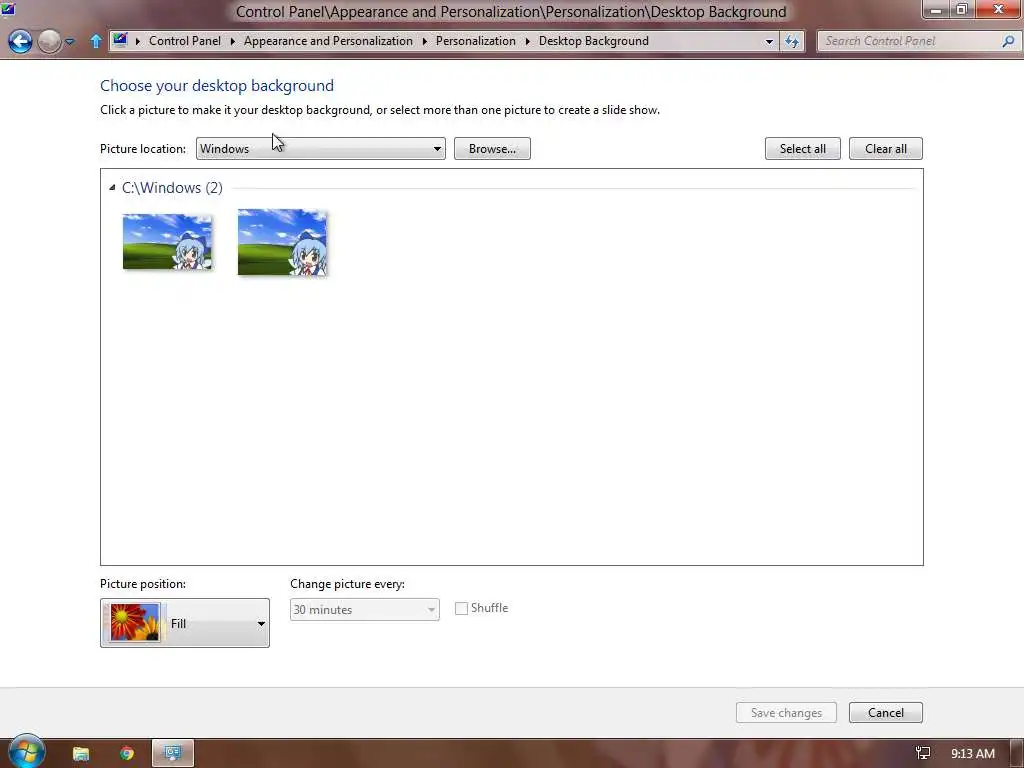Click the 'Change picture every:' label

tap(347, 584)
